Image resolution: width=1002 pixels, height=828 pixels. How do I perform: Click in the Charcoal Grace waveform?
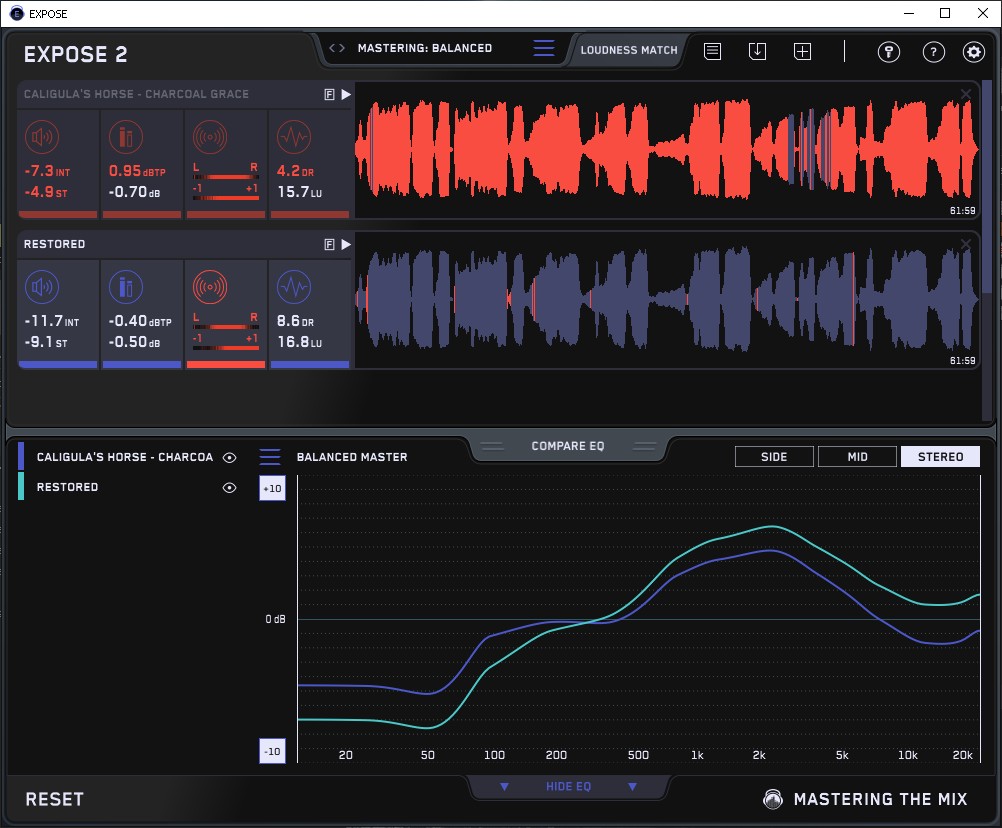[x=667, y=150]
